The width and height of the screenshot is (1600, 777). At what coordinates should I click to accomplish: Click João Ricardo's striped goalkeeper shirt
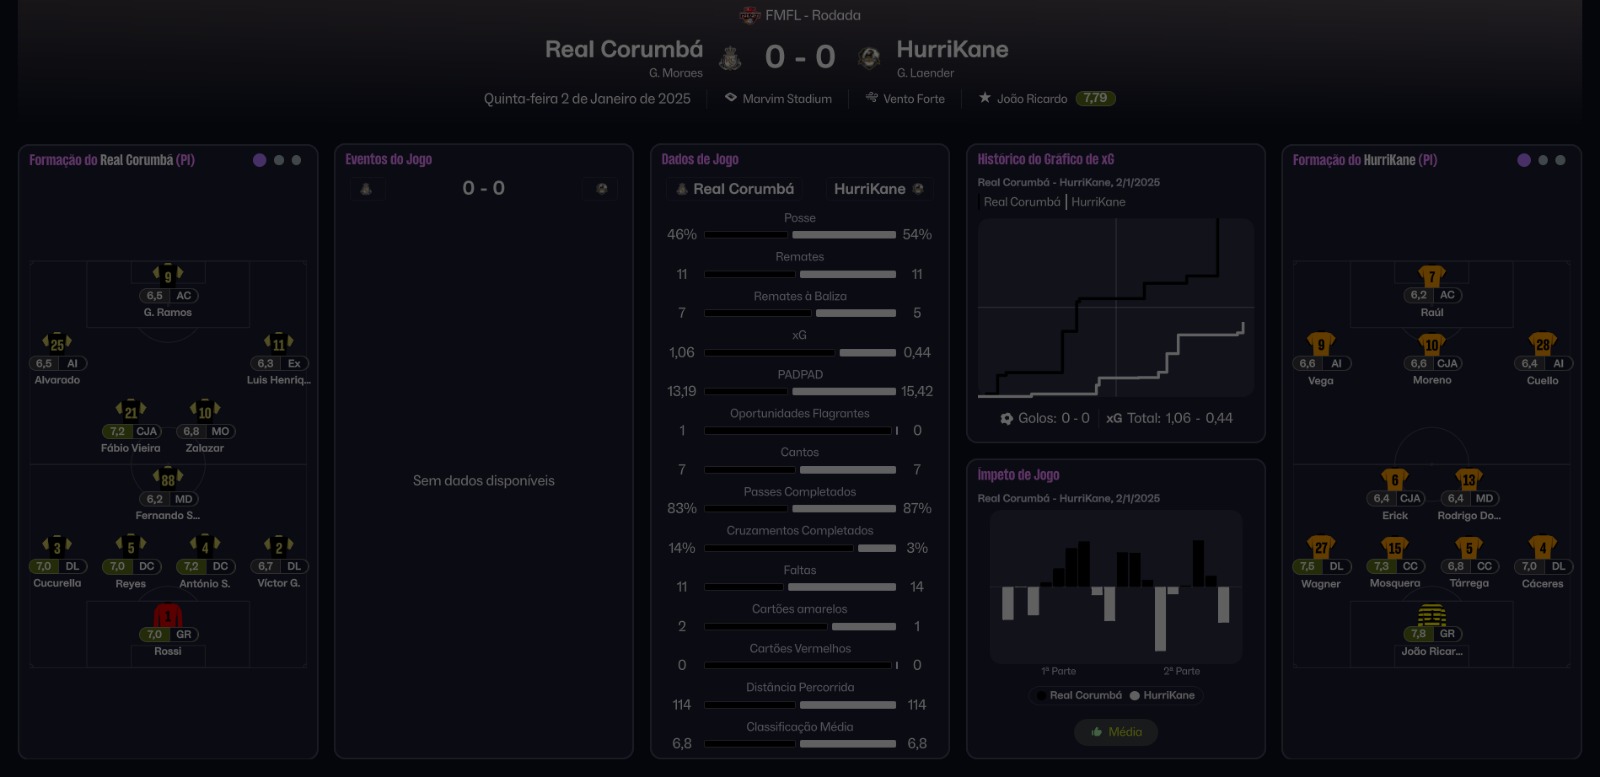pyautogui.click(x=1432, y=614)
